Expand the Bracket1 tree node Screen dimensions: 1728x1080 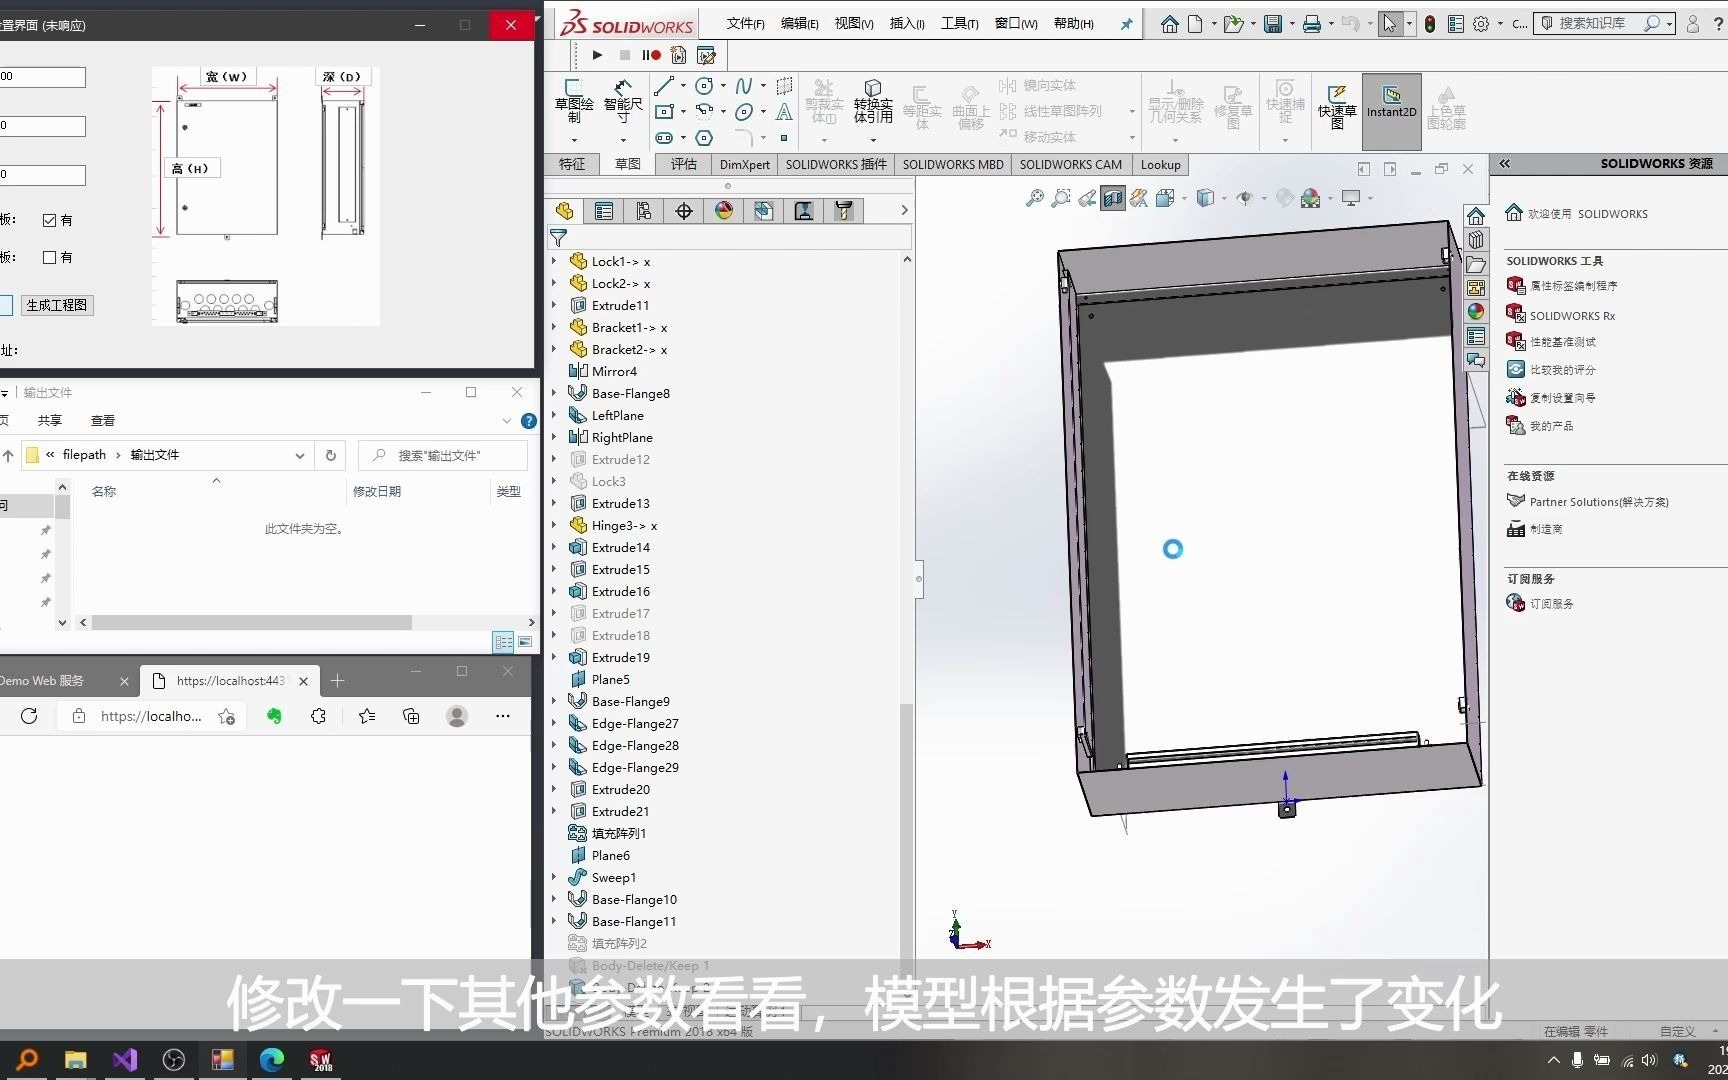pyautogui.click(x=556, y=327)
